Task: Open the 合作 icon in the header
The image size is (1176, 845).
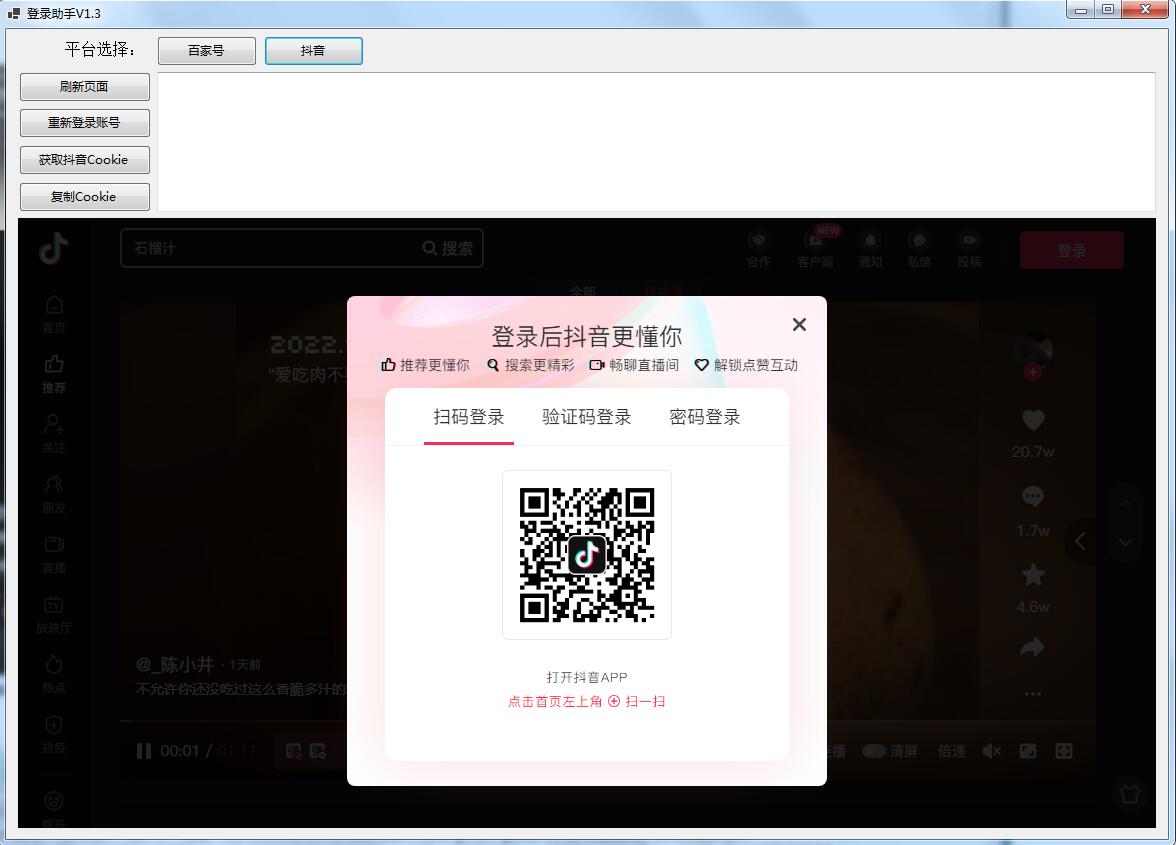Action: [x=759, y=250]
